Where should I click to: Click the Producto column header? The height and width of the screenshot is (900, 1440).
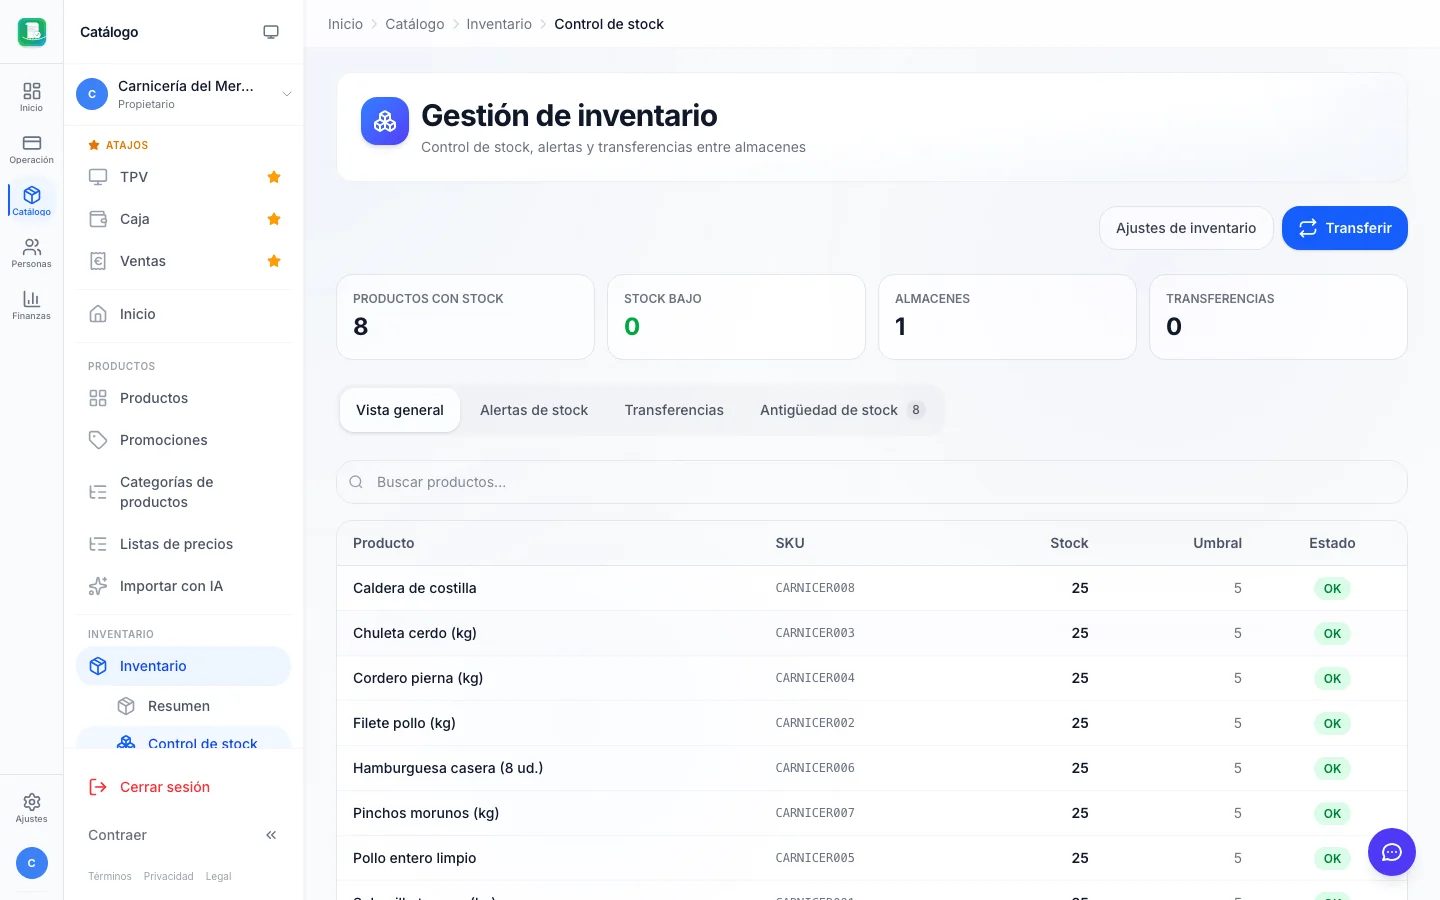coord(384,543)
